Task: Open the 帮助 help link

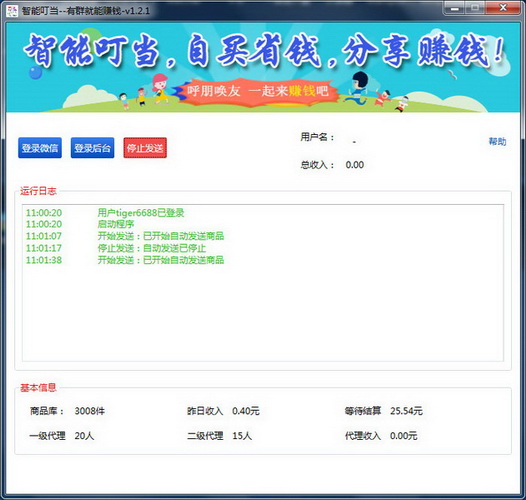Action: click(497, 142)
